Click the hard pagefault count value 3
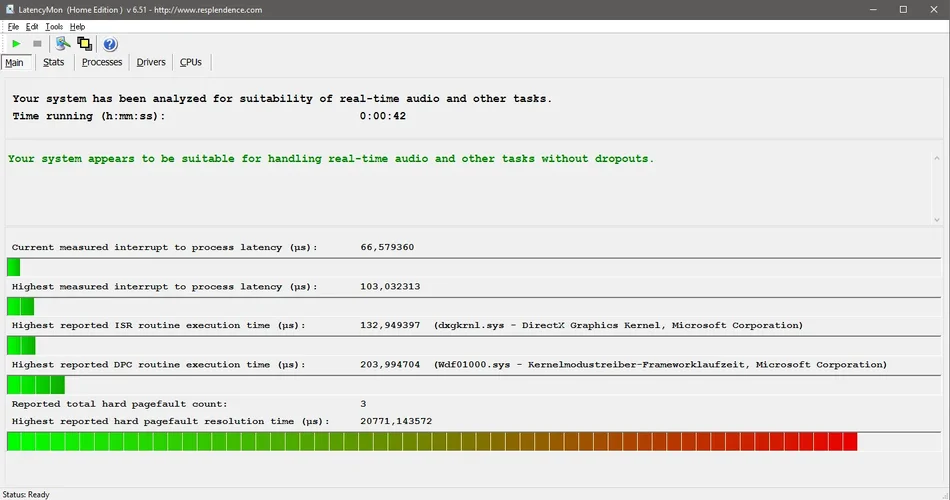This screenshot has width=950, height=500. click(x=363, y=404)
